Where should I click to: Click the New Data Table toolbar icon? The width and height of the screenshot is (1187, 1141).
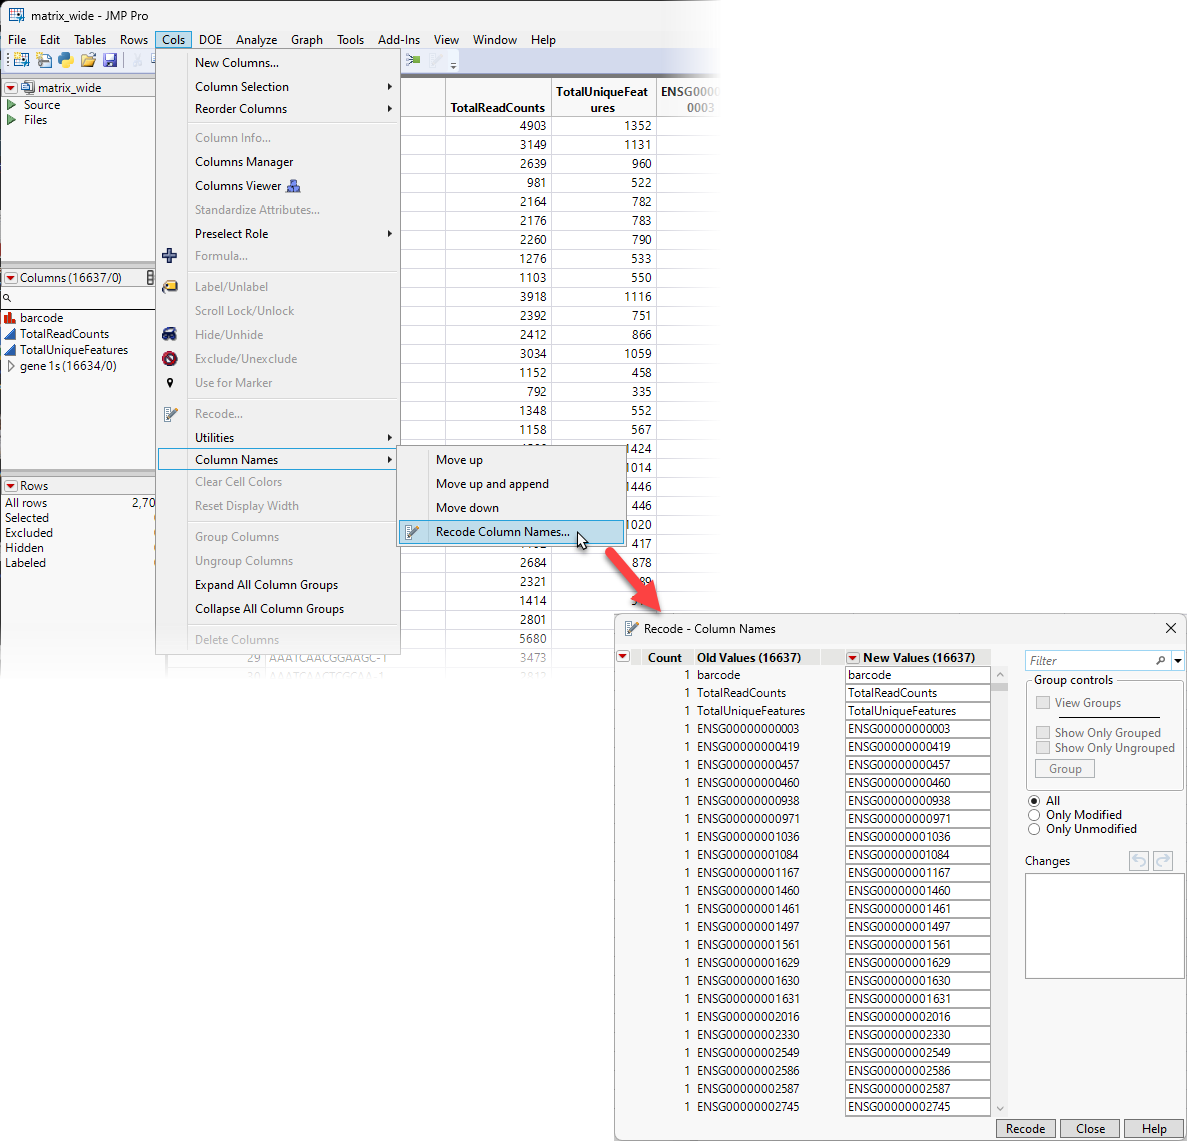pyautogui.click(x=20, y=61)
